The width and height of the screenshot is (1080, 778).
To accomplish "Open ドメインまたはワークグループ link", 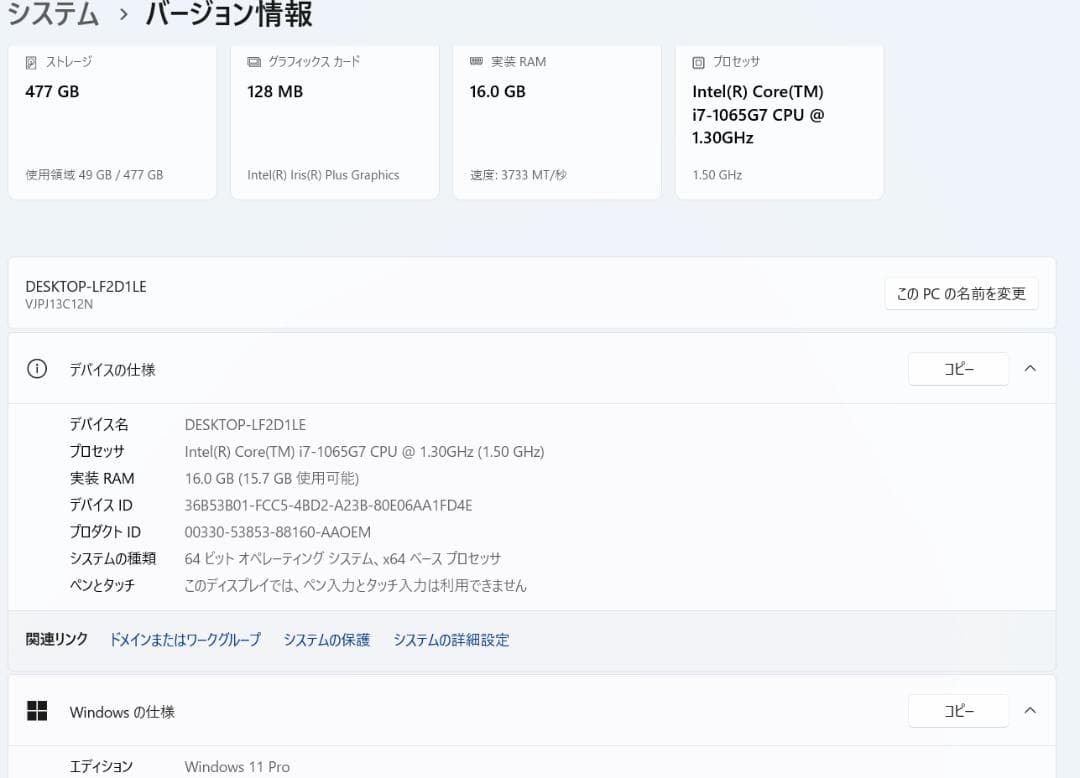I will 185,640.
